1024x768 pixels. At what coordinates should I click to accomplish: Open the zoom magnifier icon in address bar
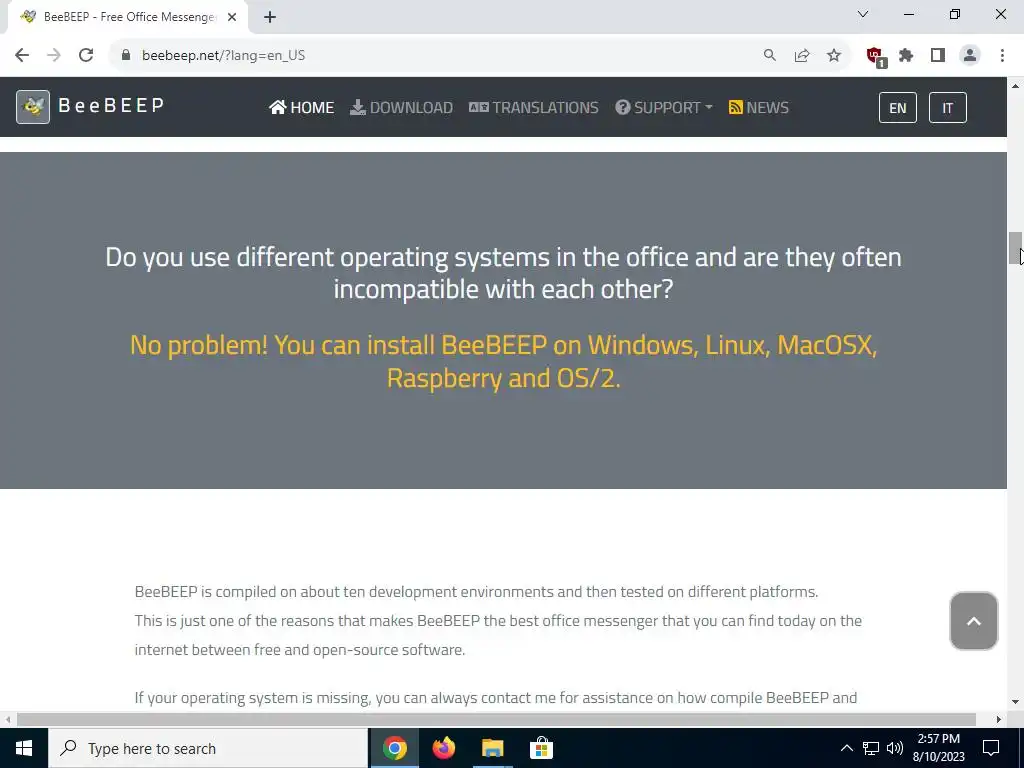[770, 56]
